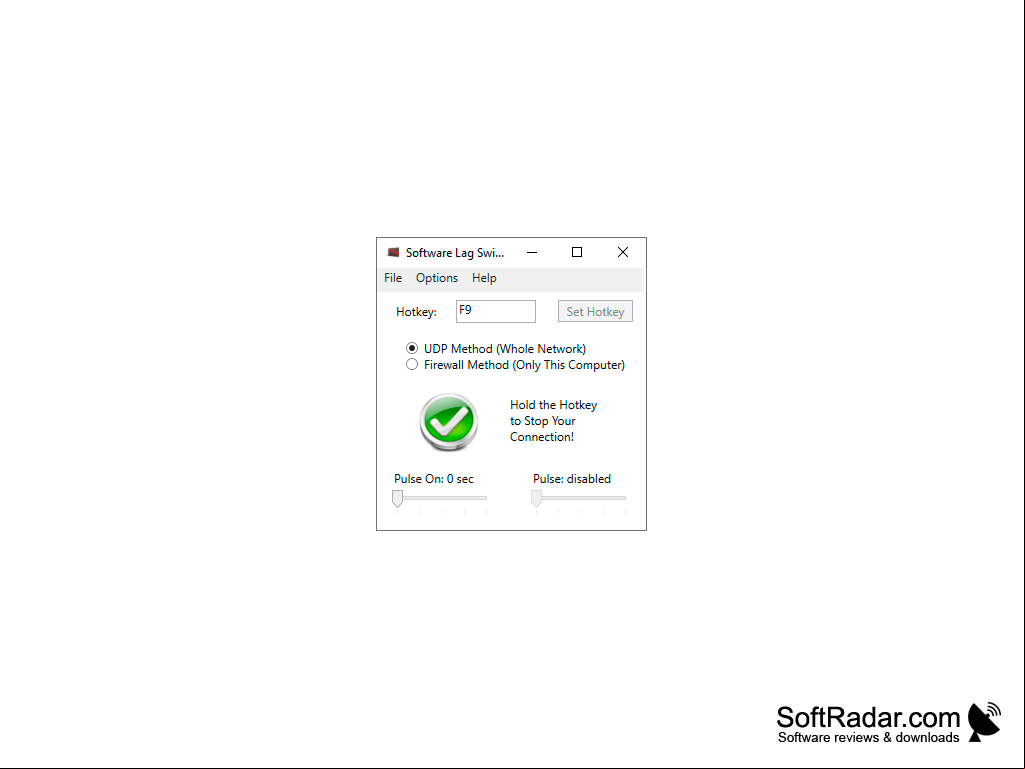
Task: Click the 'Hold the Hotkey to Stop' message
Action: (x=554, y=421)
